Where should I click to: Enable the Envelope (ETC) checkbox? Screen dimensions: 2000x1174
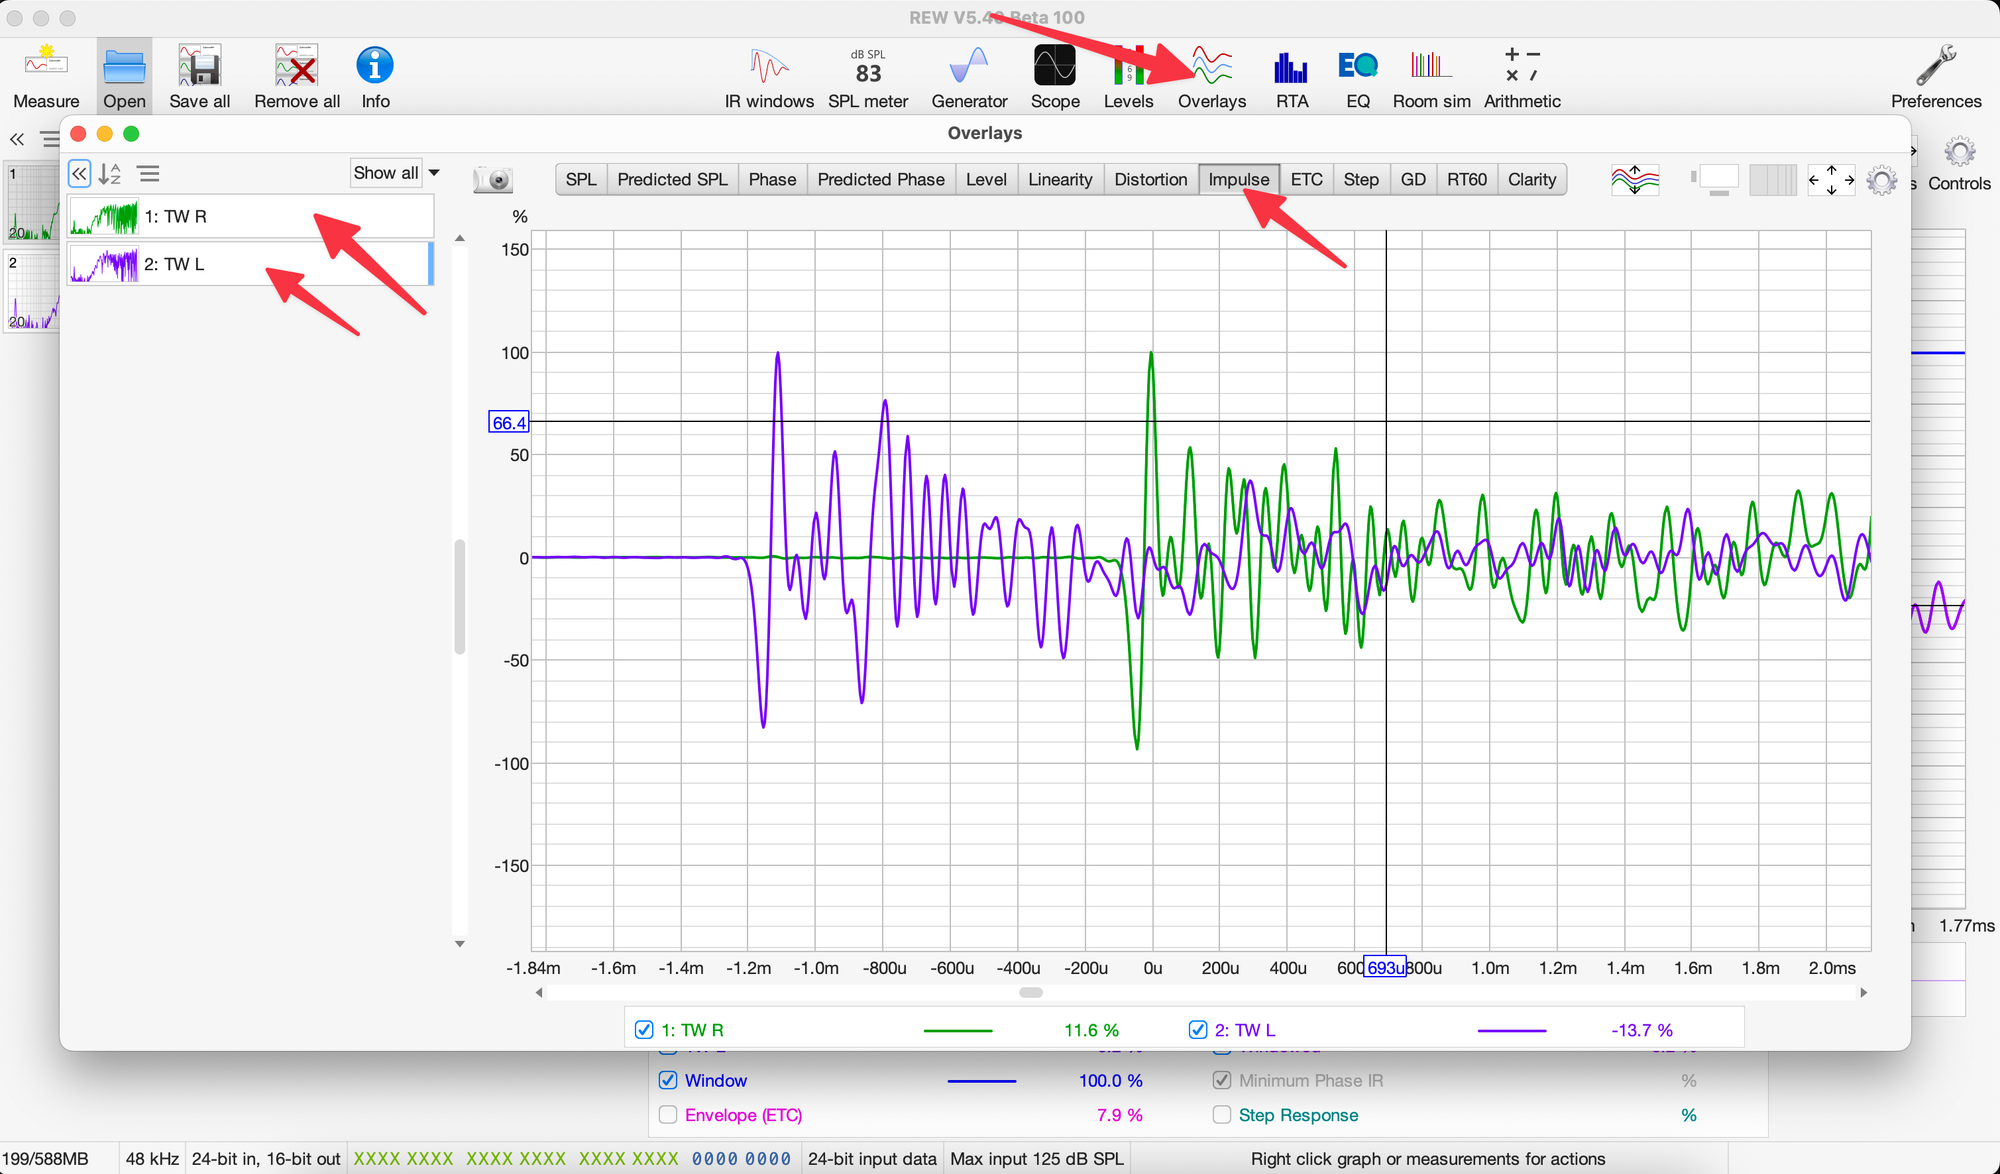tap(668, 1115)
